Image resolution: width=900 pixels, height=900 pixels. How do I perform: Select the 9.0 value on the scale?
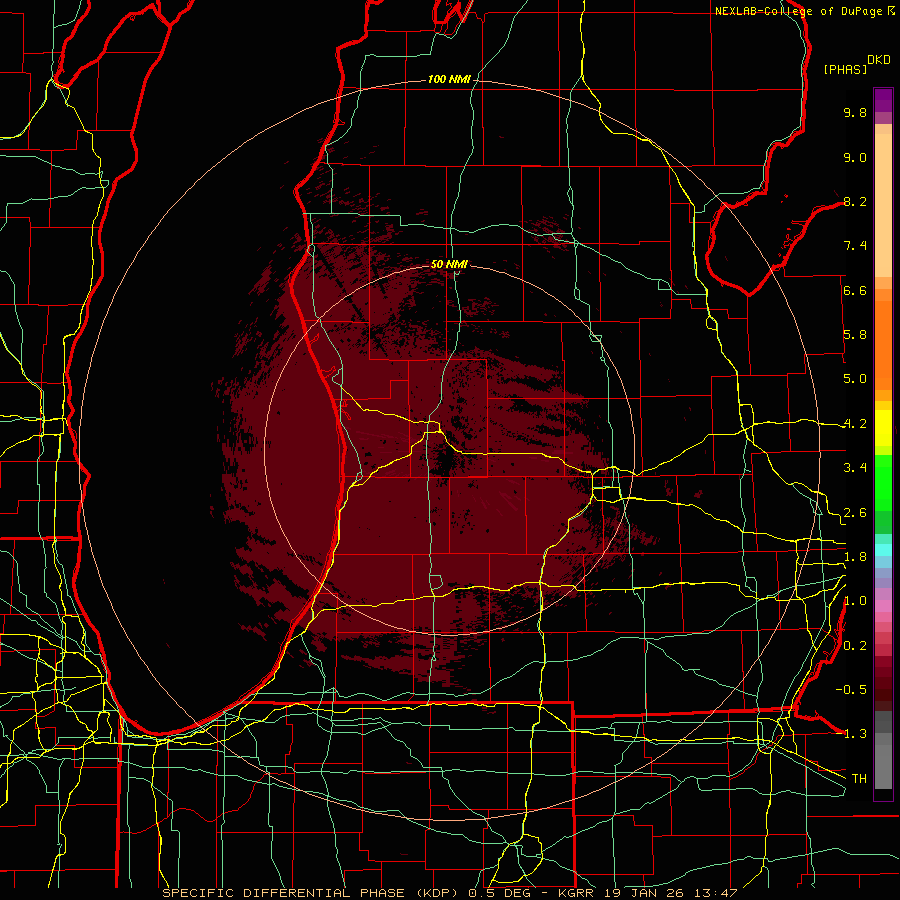[x=855, y=157]
